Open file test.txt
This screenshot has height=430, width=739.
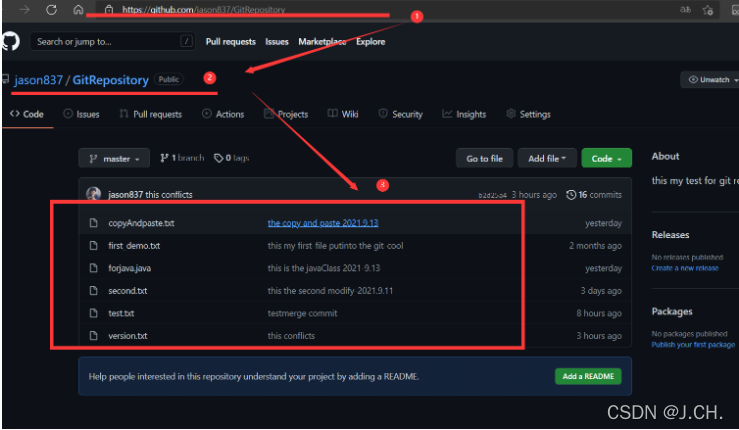tap(121, 314)
